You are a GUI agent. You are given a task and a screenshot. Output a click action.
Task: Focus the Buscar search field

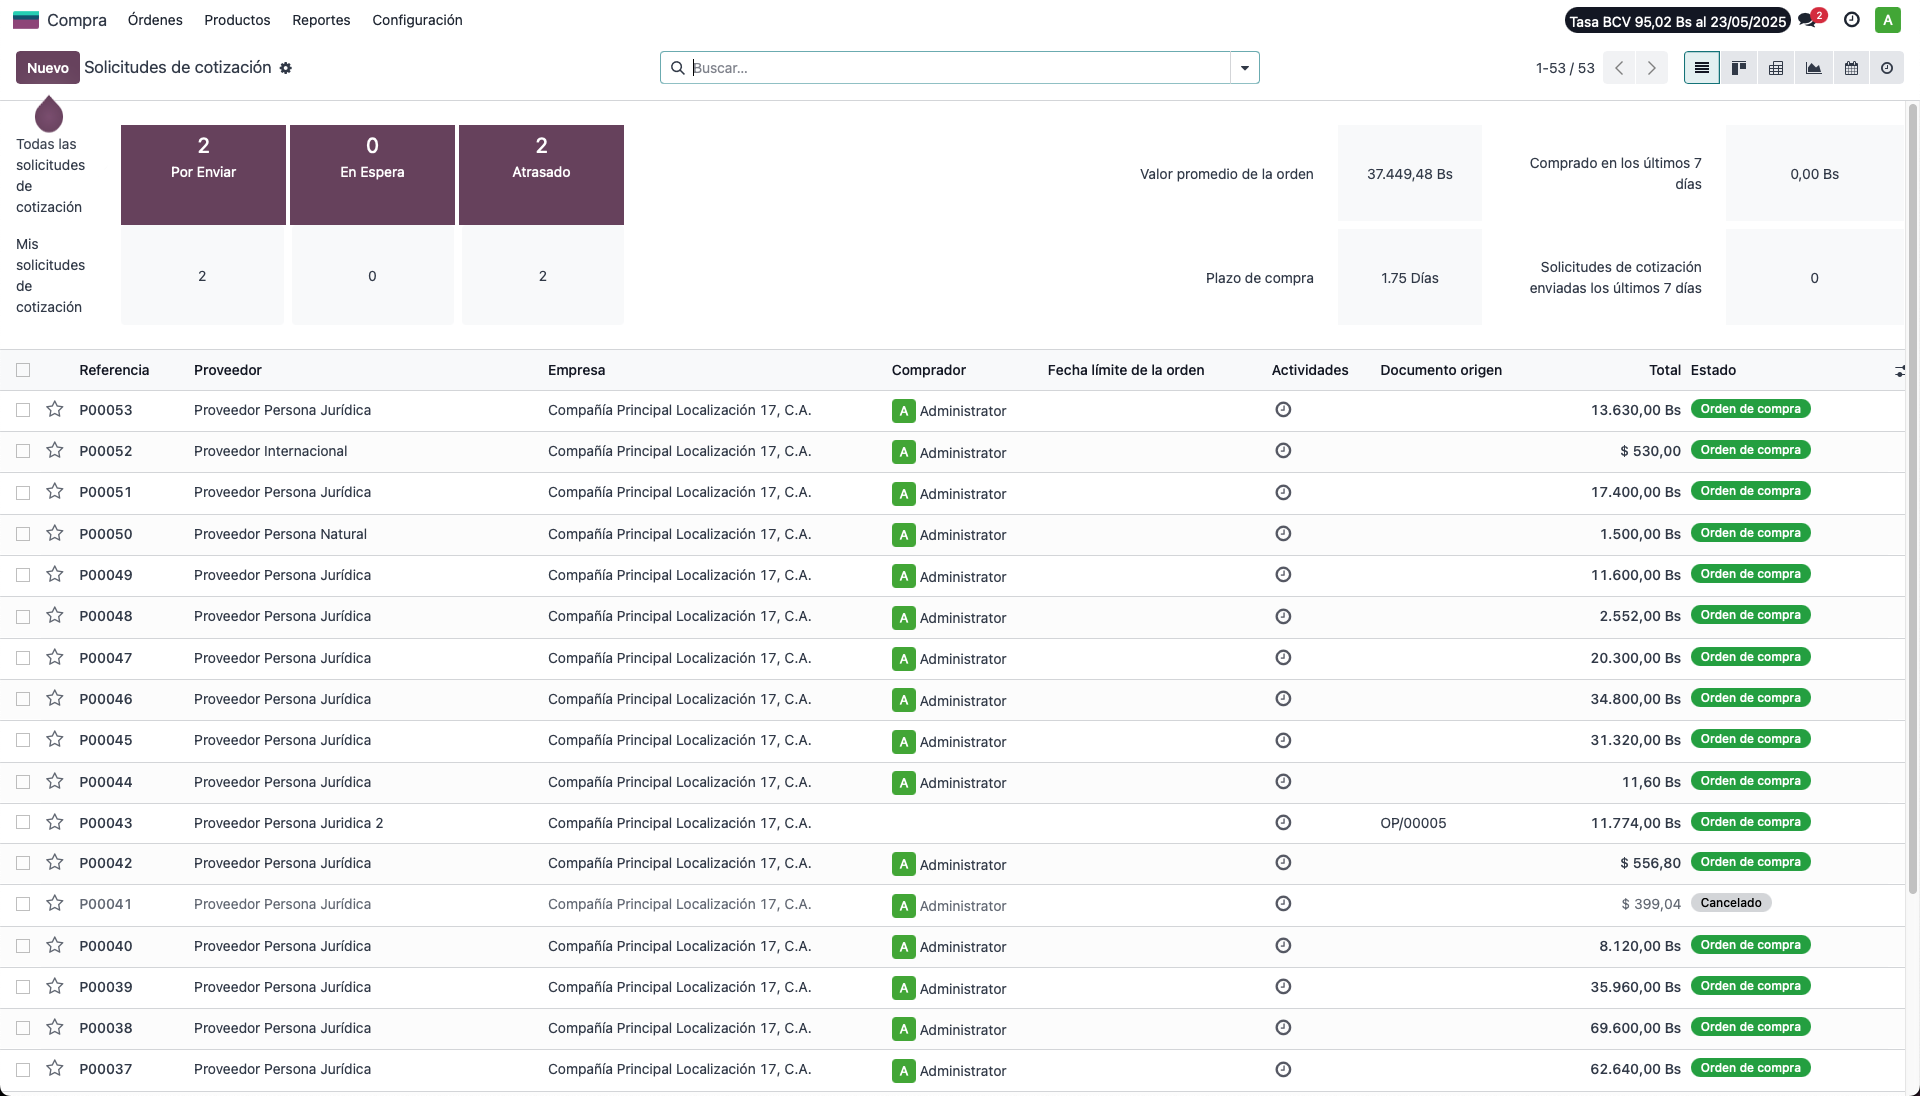tap(960, 68)
